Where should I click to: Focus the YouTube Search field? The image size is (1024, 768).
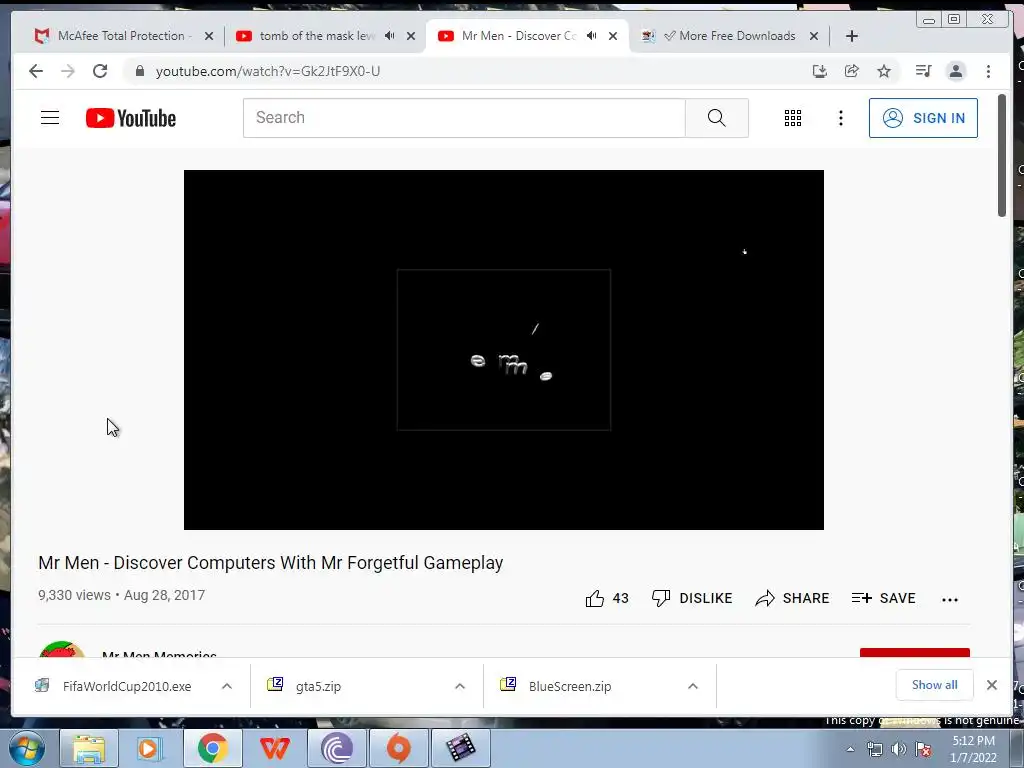[464, 118]
